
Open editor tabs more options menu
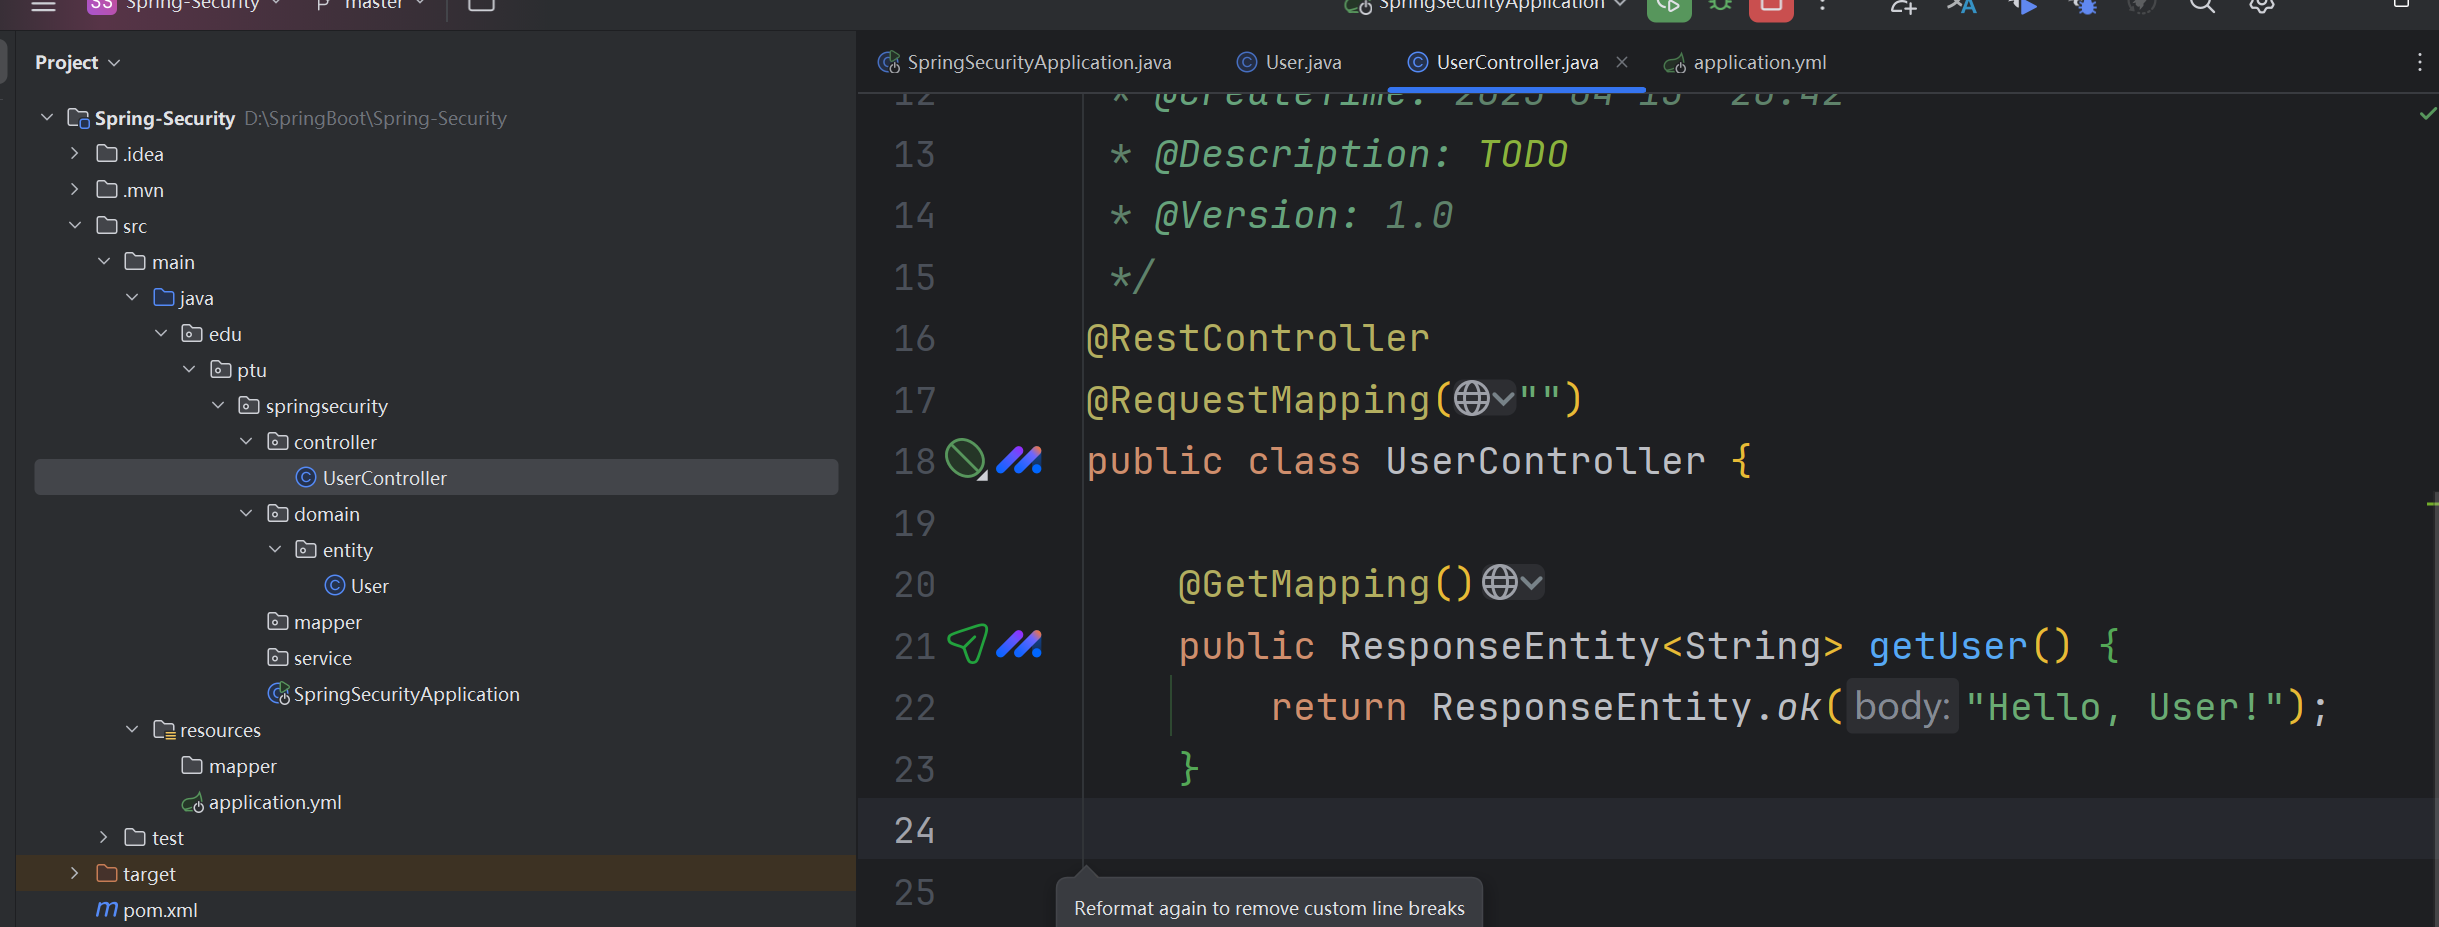pos(2419,62)
